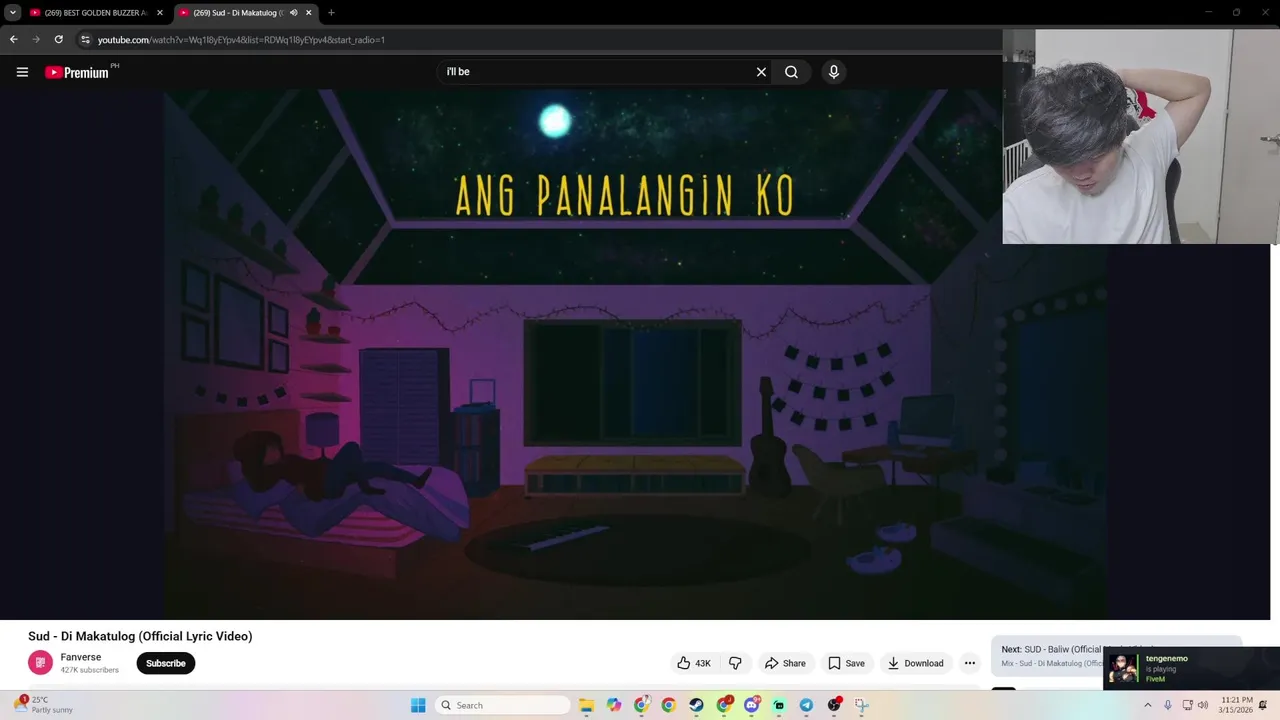
Task: Expand the tab search dropdown arrow
Action: click(x=12, y=13)
